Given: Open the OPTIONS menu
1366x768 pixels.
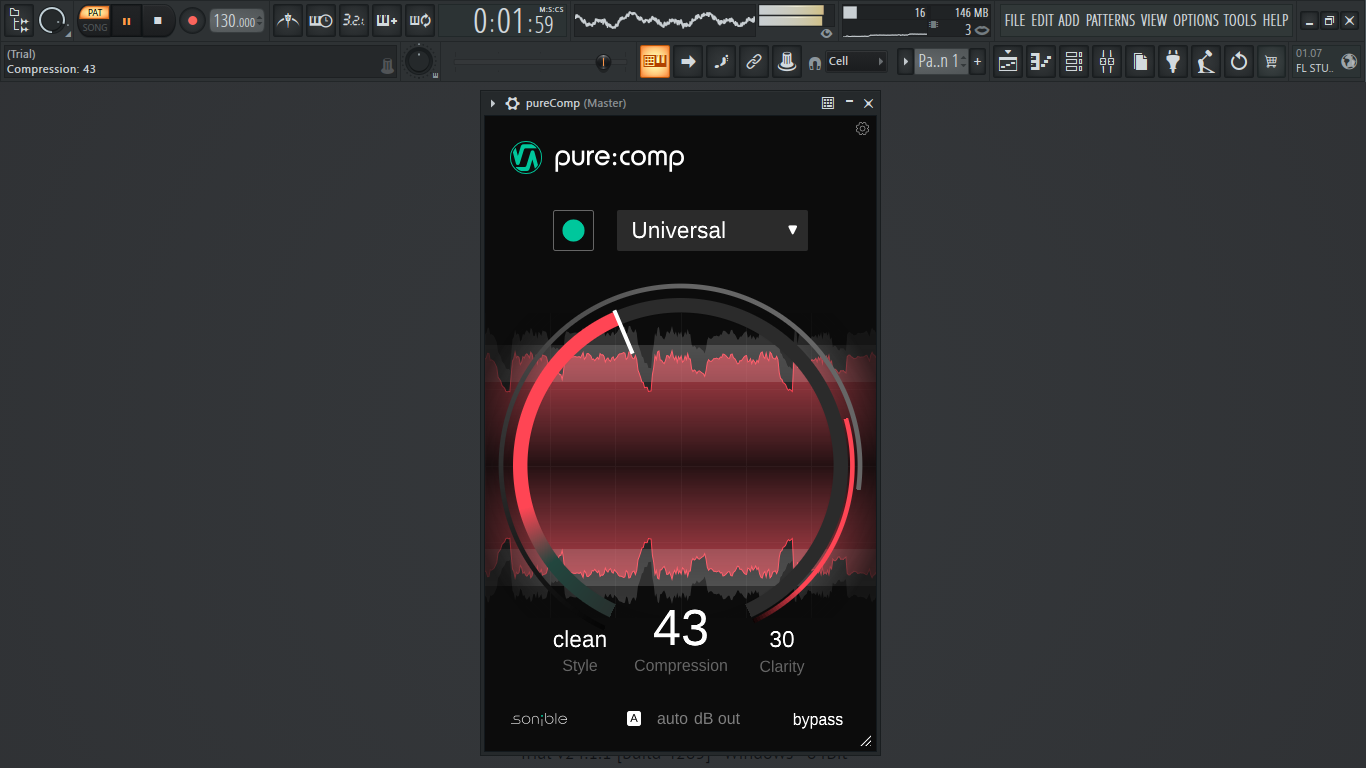Looking at the screenshot, I should [1196, 19].
